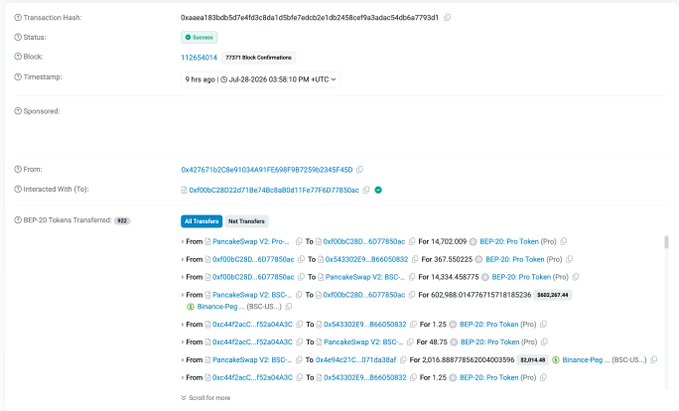
Task: Copy Pro Token address in 48.75 row
Action: click(544, 342)
